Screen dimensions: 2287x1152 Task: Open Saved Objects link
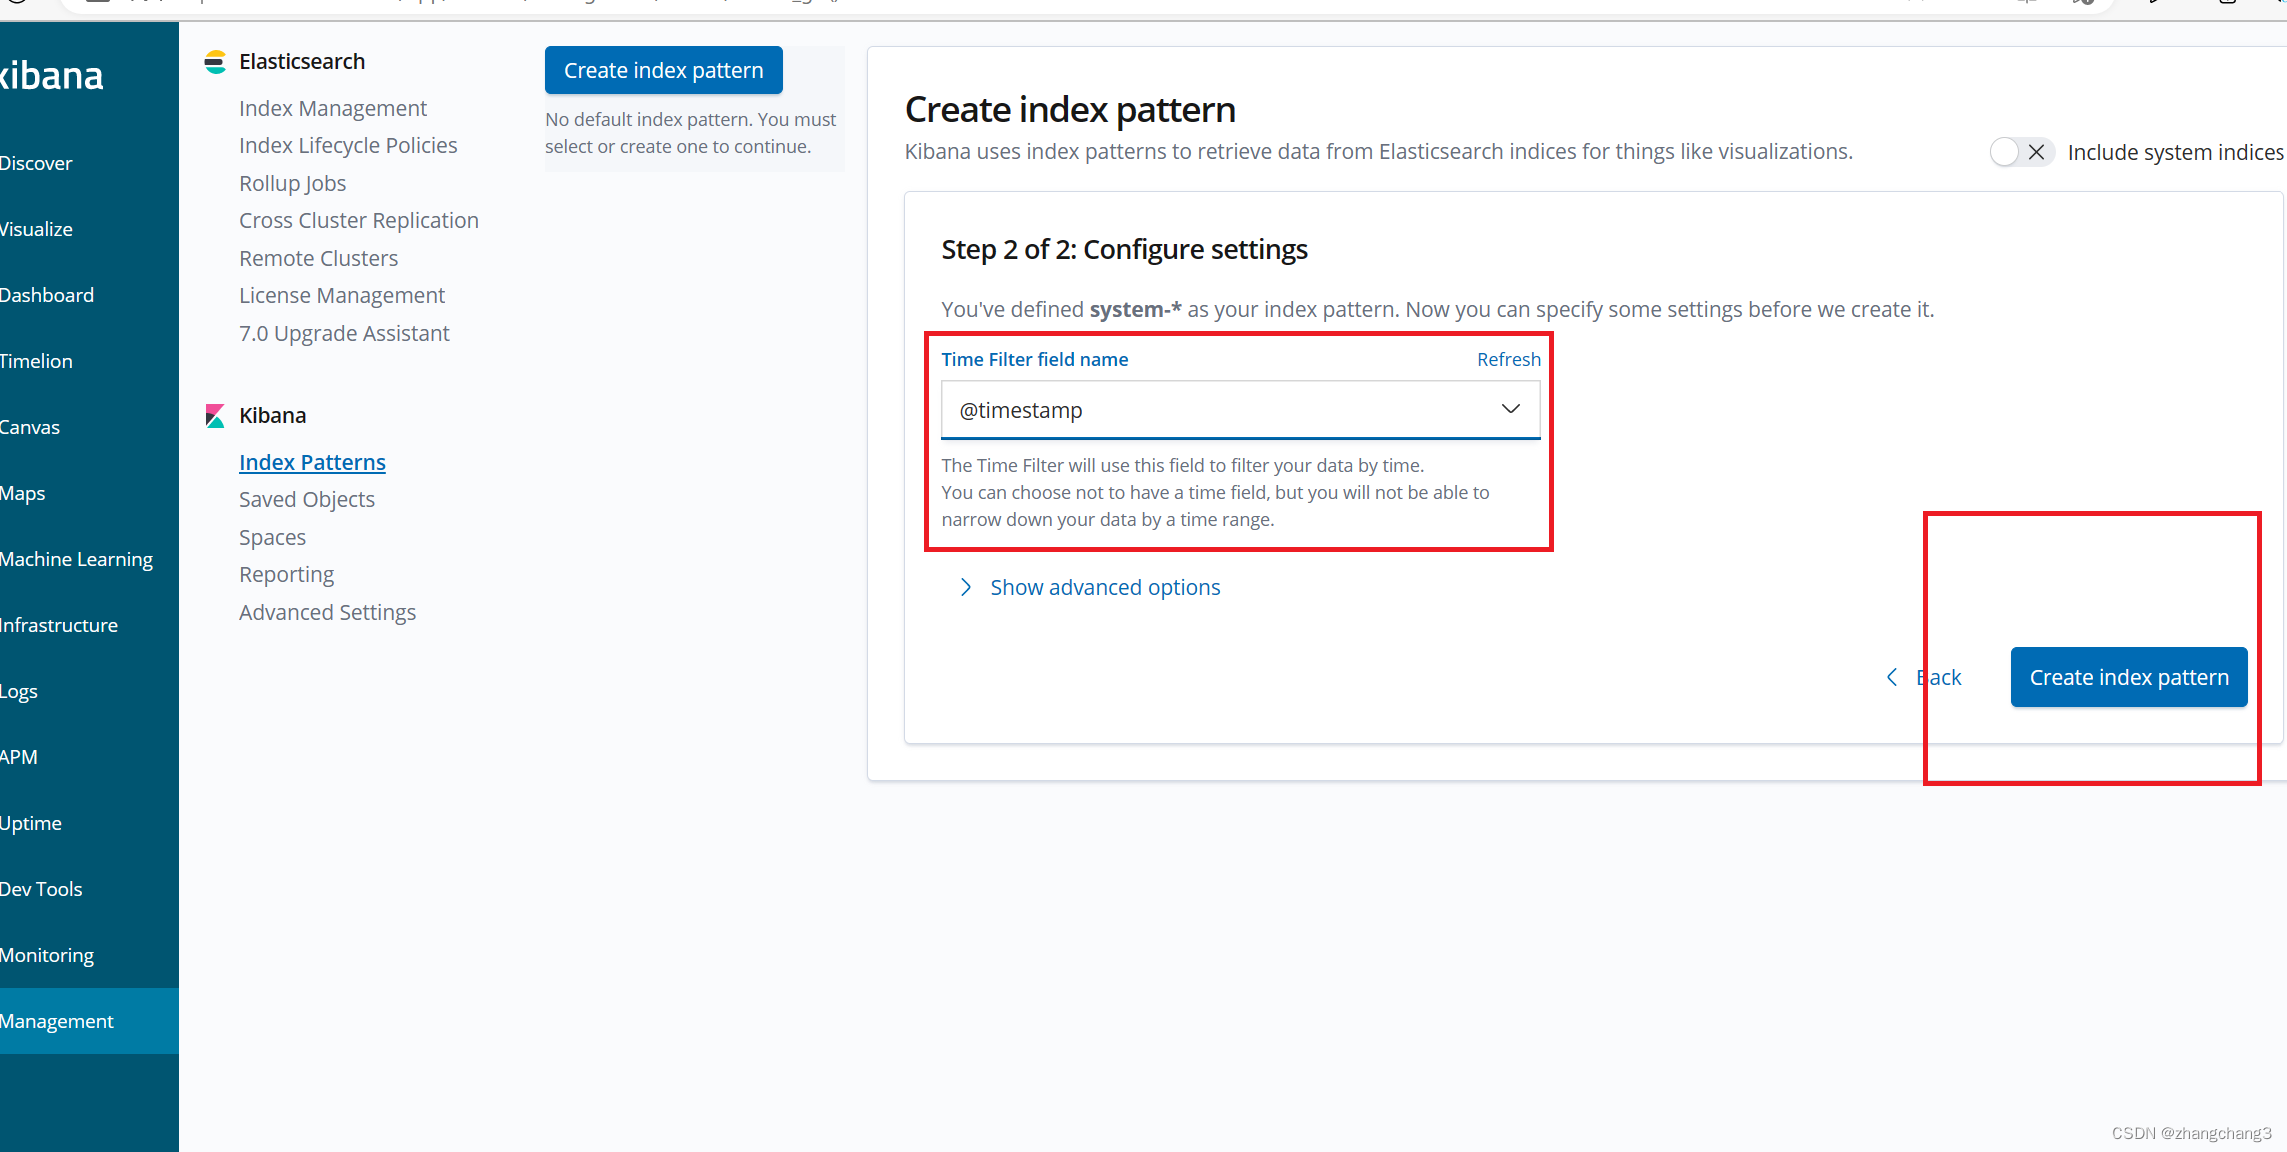point(307,500)
